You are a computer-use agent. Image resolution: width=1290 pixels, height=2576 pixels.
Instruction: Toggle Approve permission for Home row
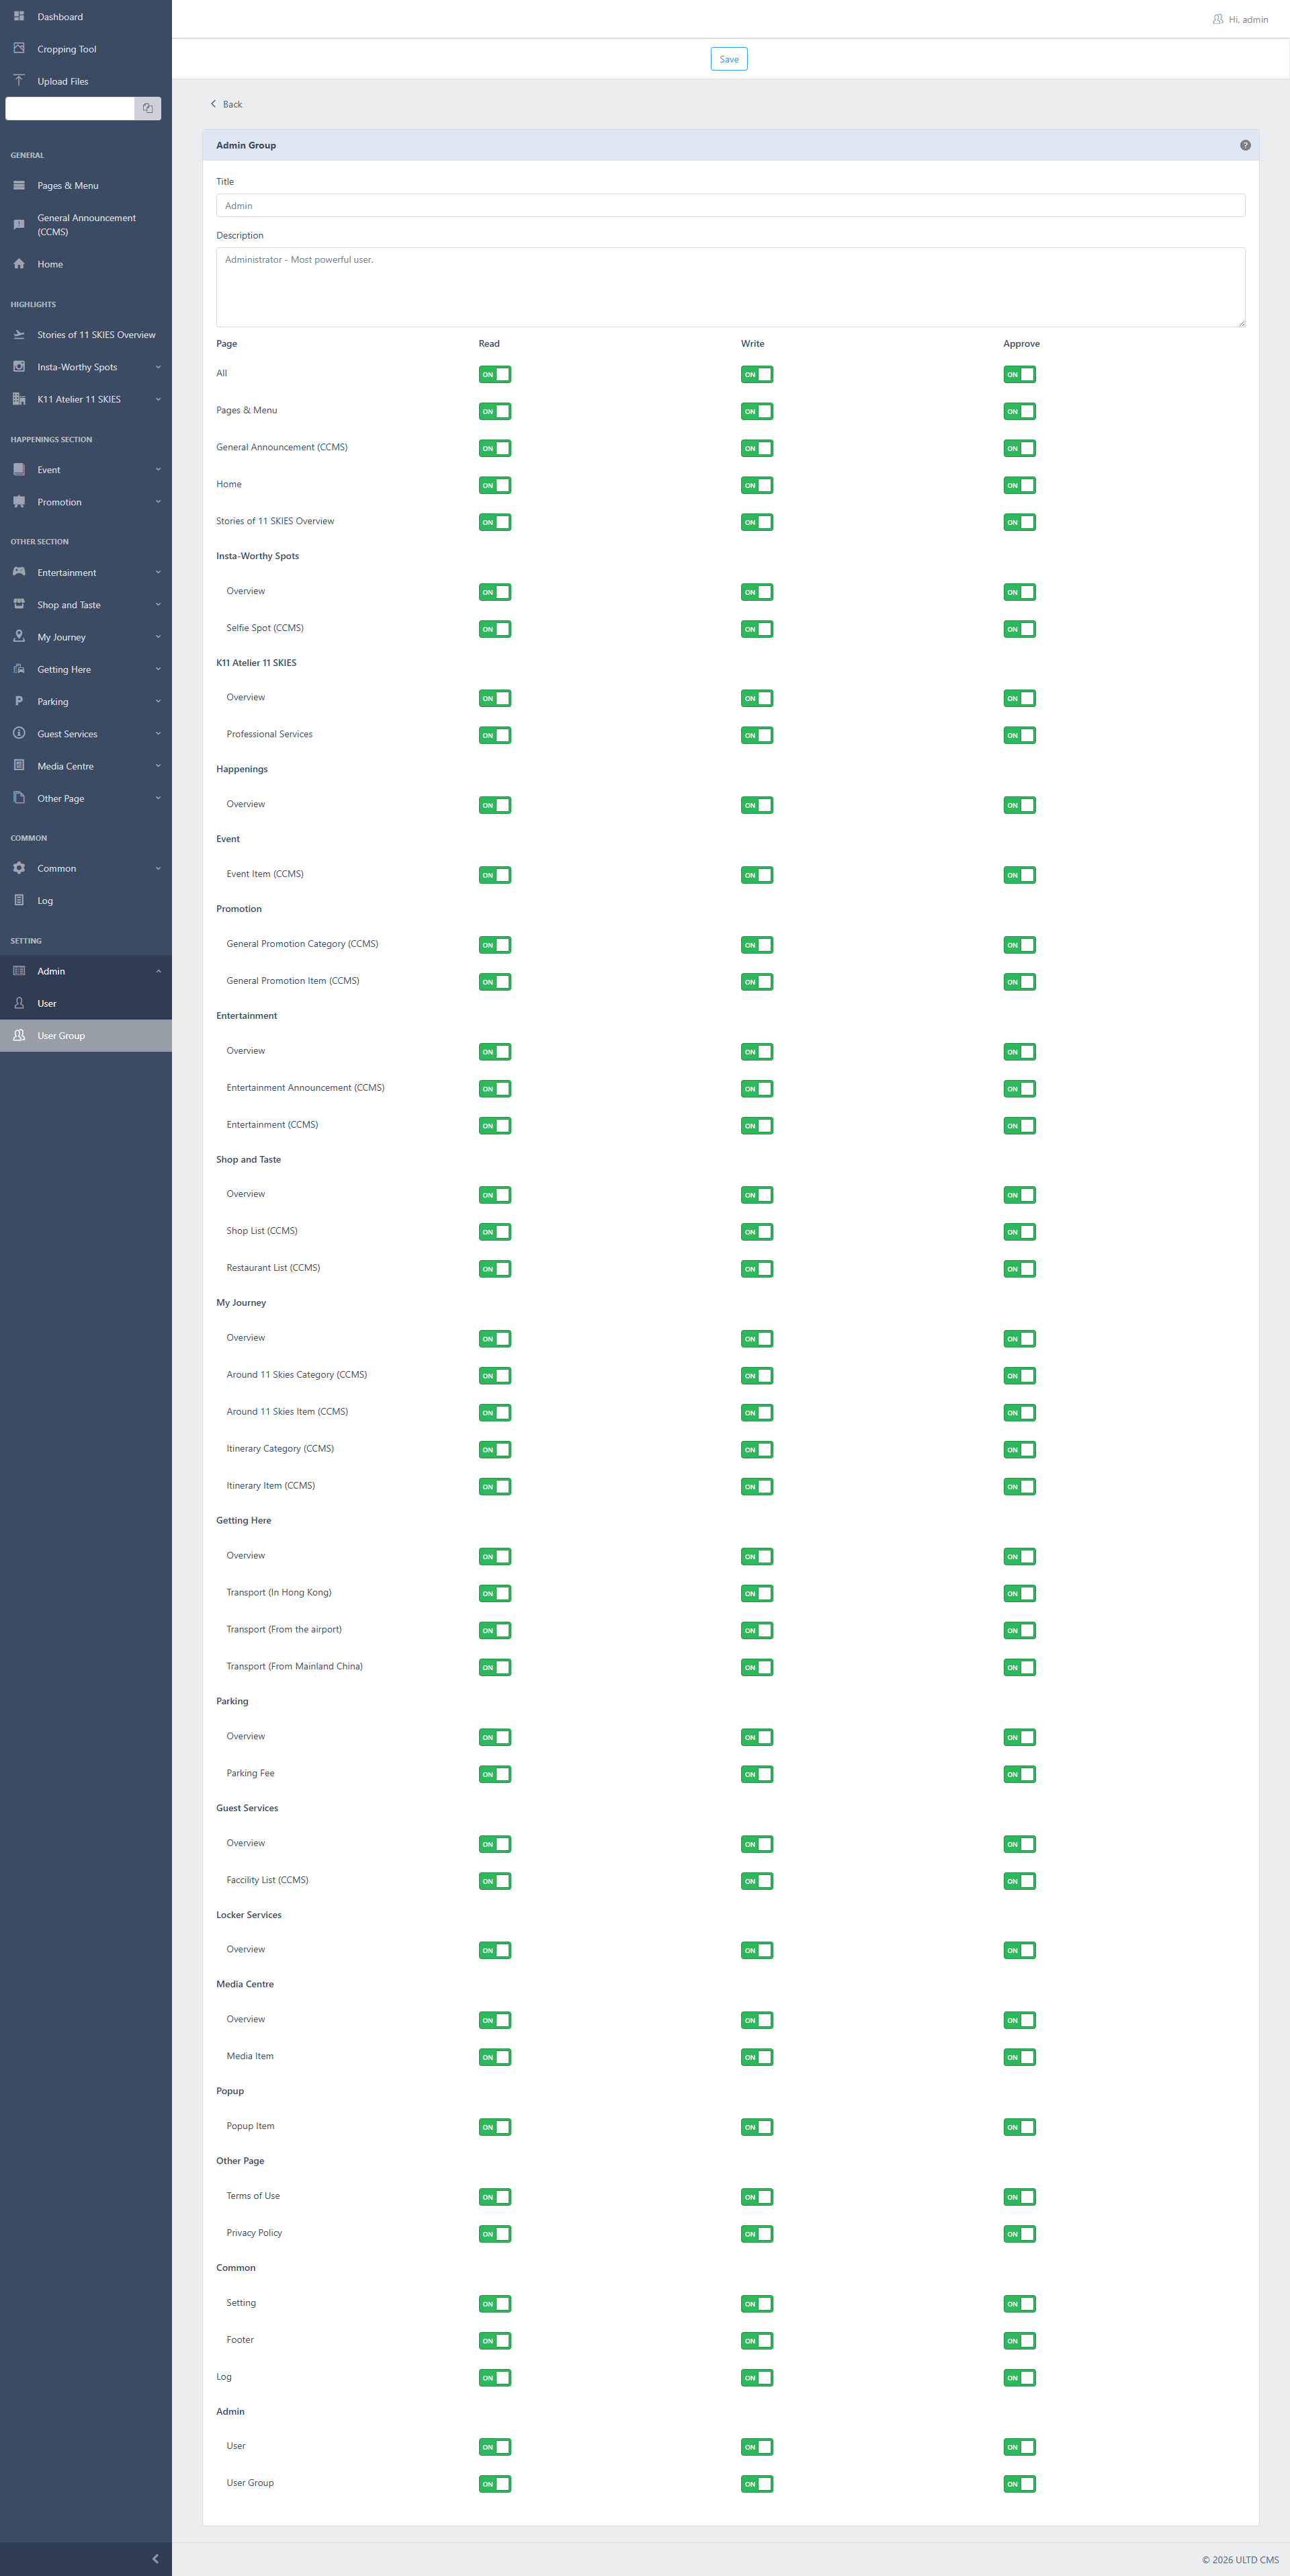tap(1019, 485)
